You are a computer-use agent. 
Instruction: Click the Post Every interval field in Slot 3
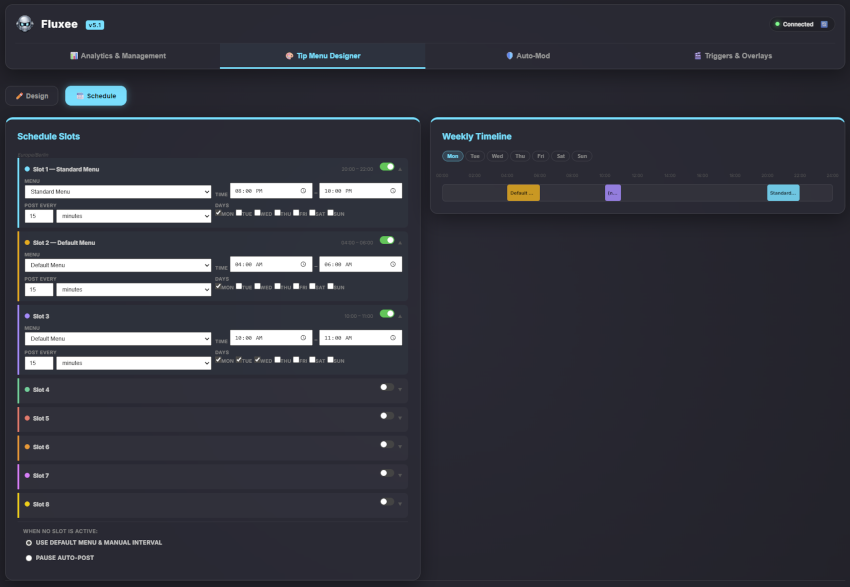coord(38,363)
